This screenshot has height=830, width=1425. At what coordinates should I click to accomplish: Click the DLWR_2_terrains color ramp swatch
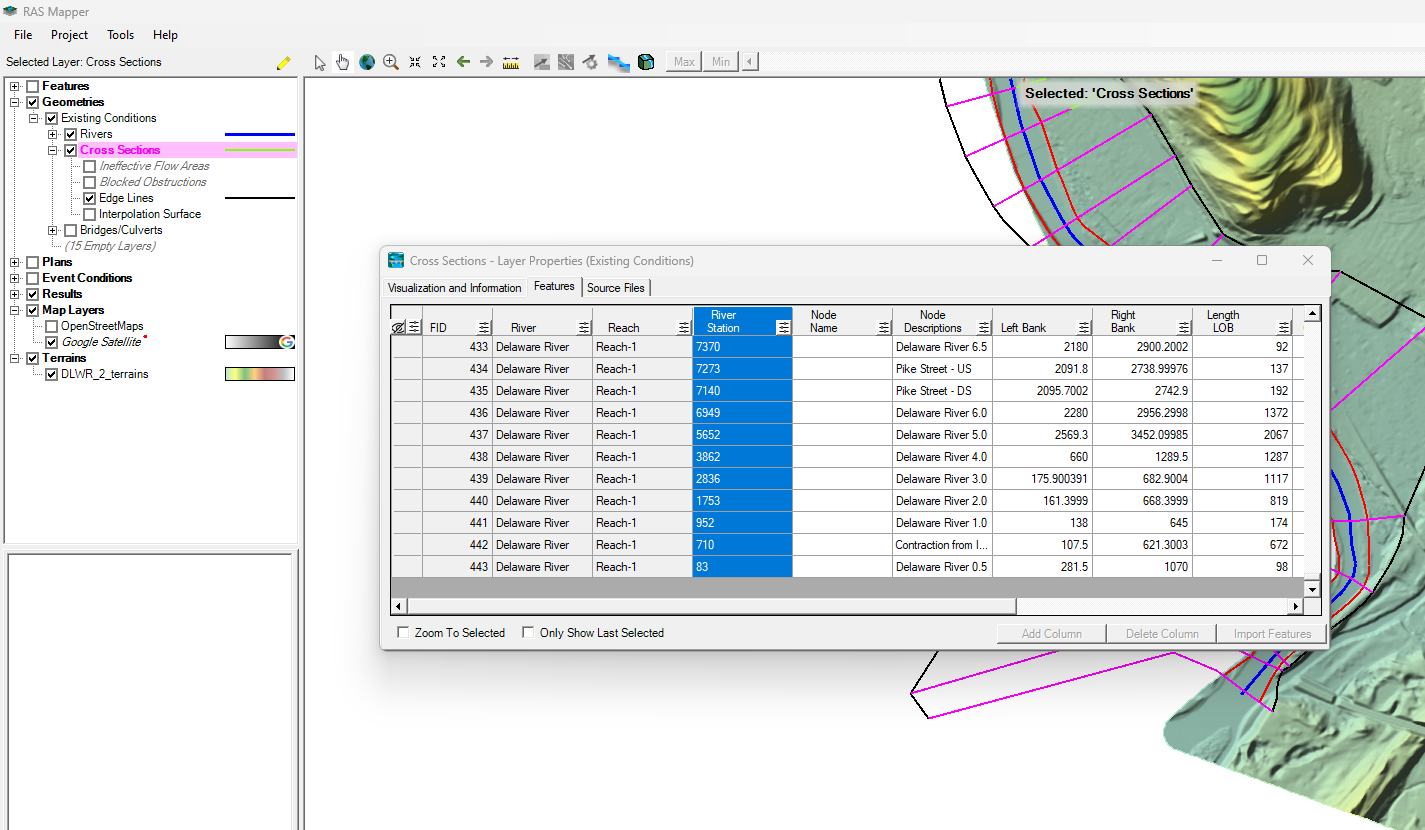coord(260,374)
